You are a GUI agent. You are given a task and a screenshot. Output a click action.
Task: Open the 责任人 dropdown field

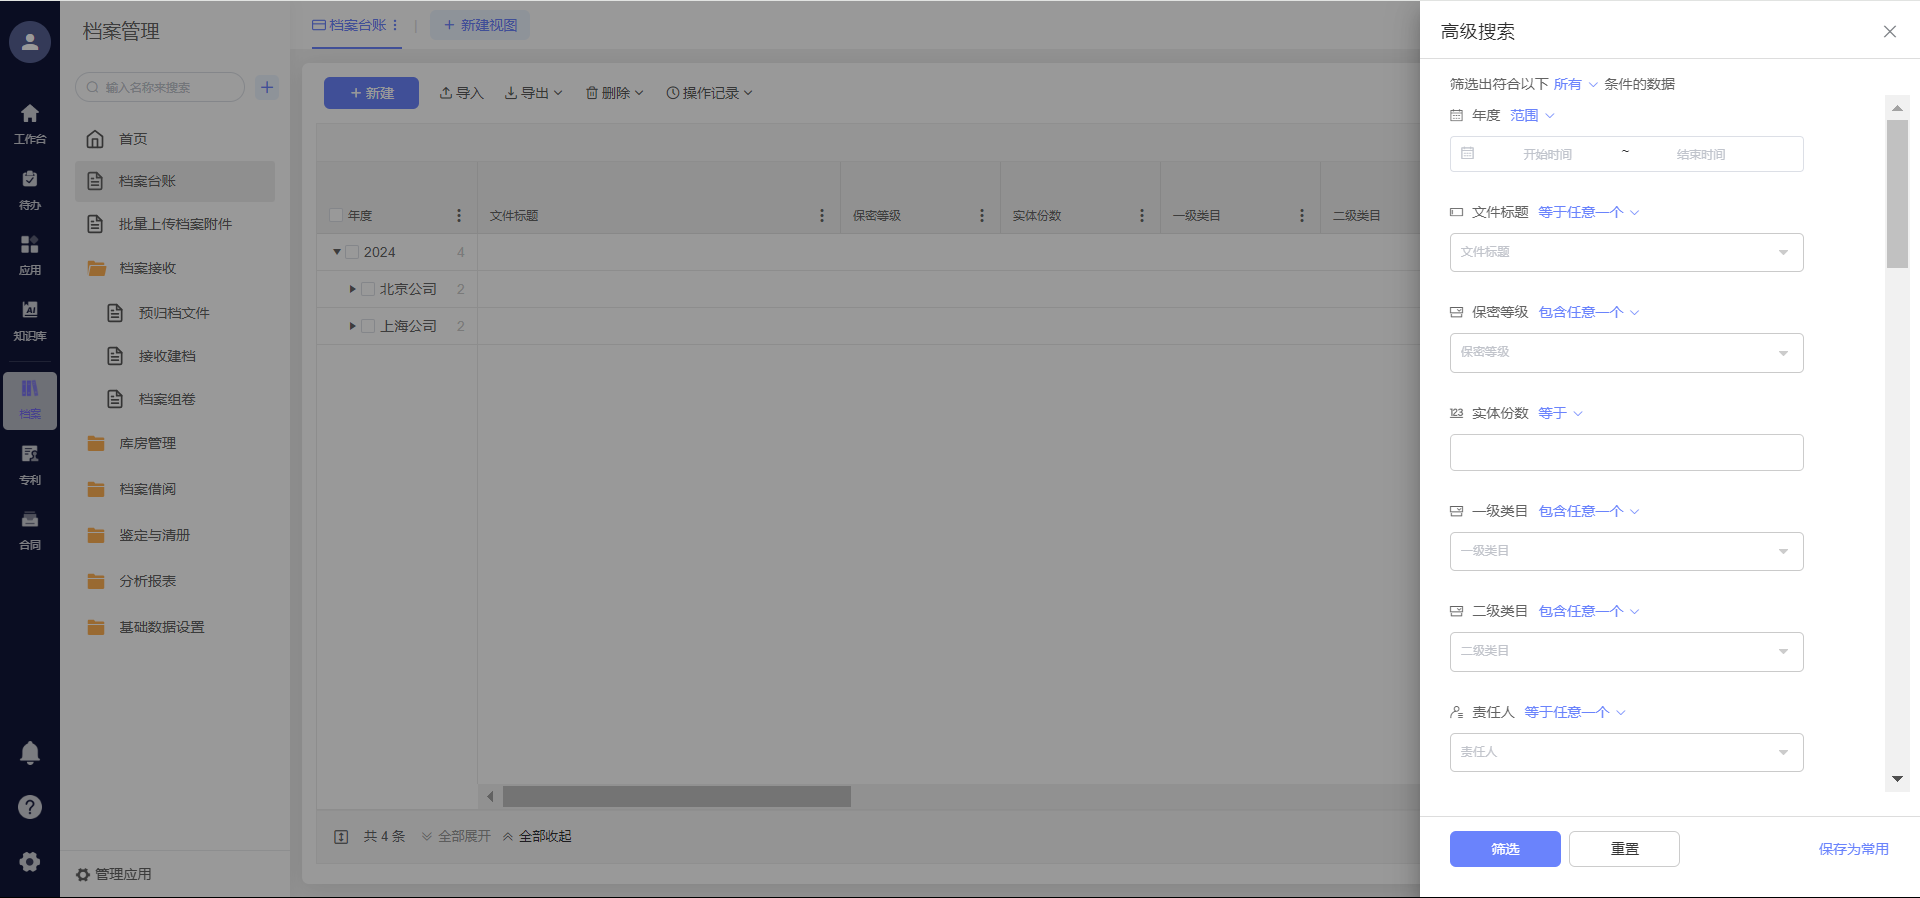click(1626, 752)
